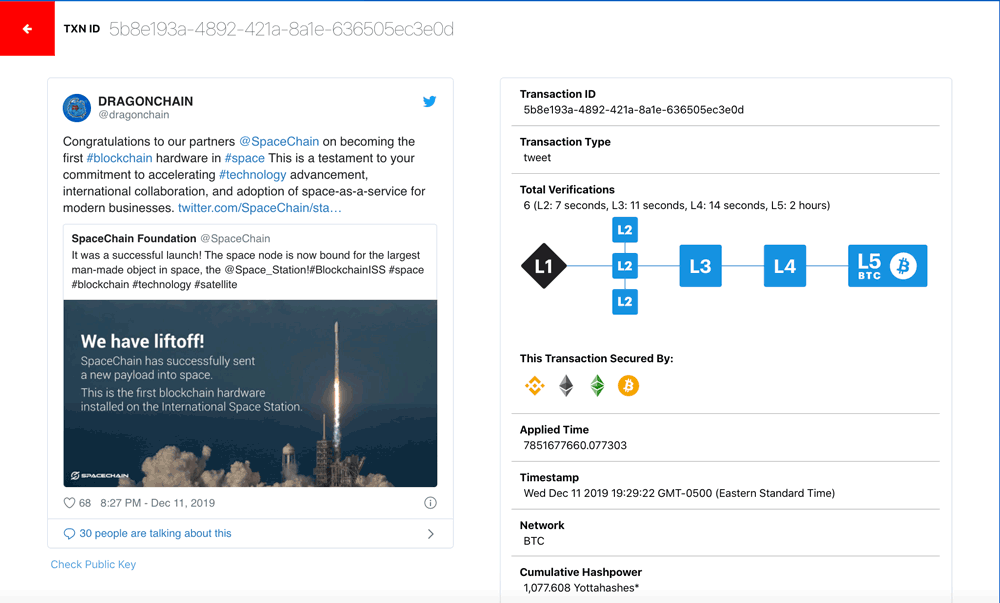1000x603 pixels.
Task: Click the tweet info icon
Action: tap(430, 503)
